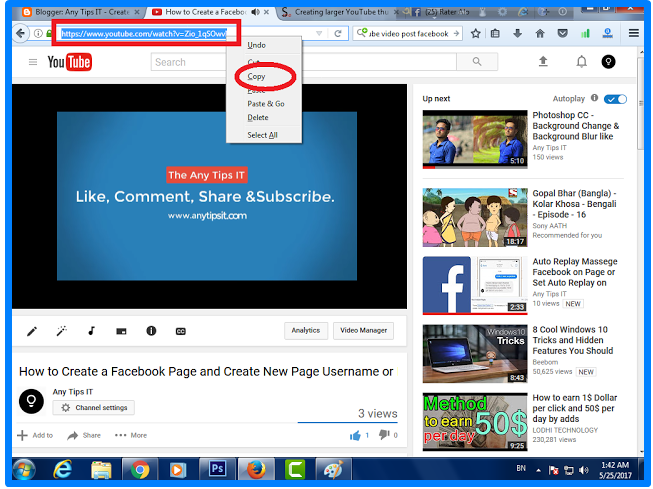Open the Audio music note icon
653x489 pixels.
click(92, 331)
